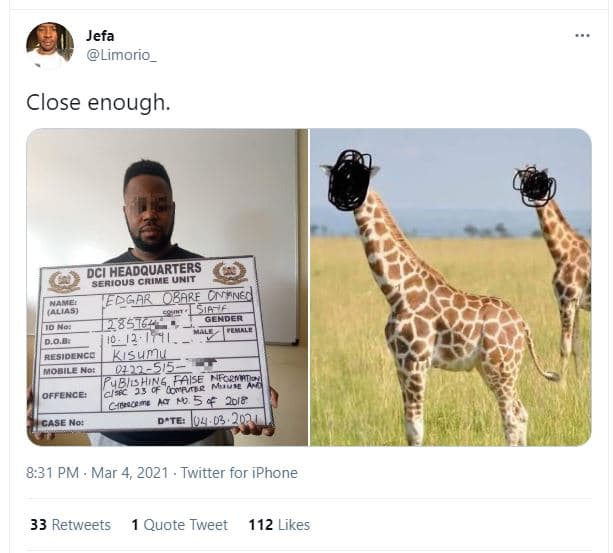Click the display name Jefa
Screen dimensions: 613x553
pyautogui.click(x=100, y=36)
